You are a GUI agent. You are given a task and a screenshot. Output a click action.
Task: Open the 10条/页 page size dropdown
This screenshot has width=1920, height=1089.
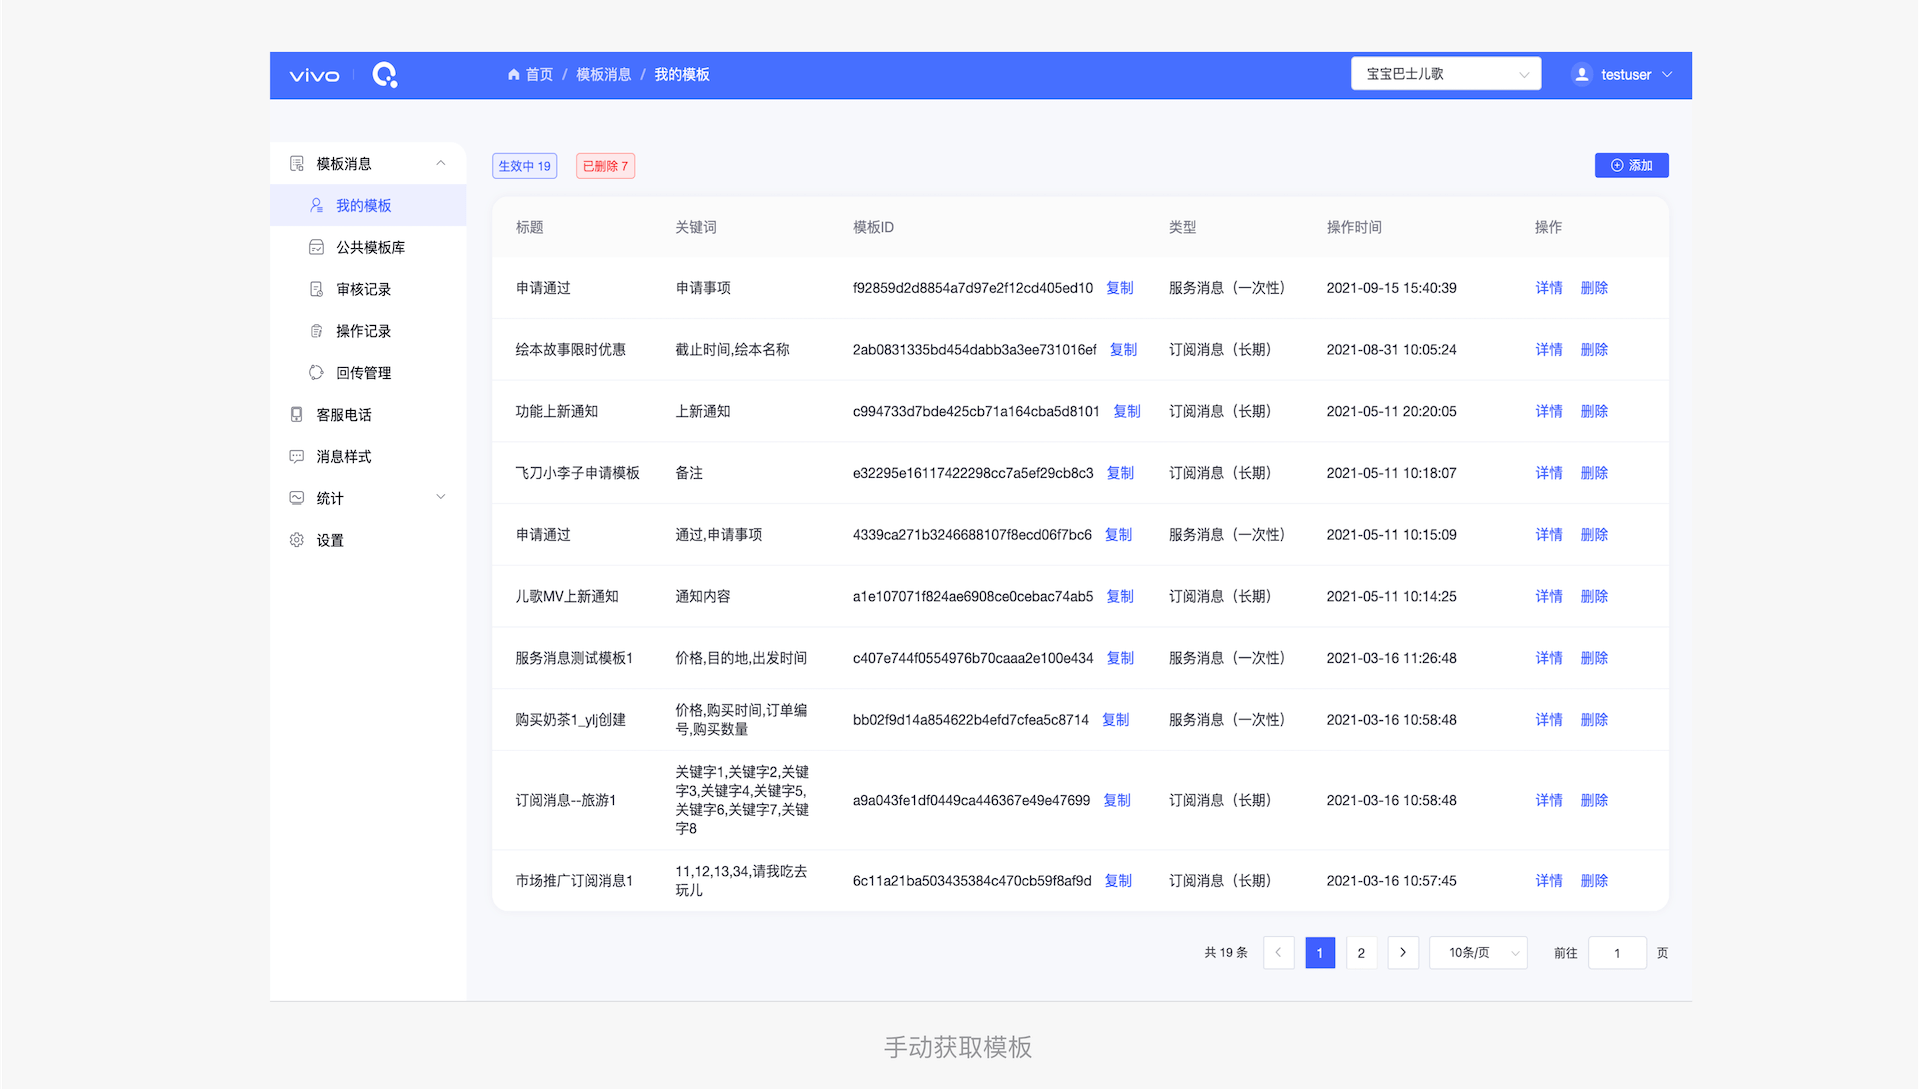click(1477, 952)
